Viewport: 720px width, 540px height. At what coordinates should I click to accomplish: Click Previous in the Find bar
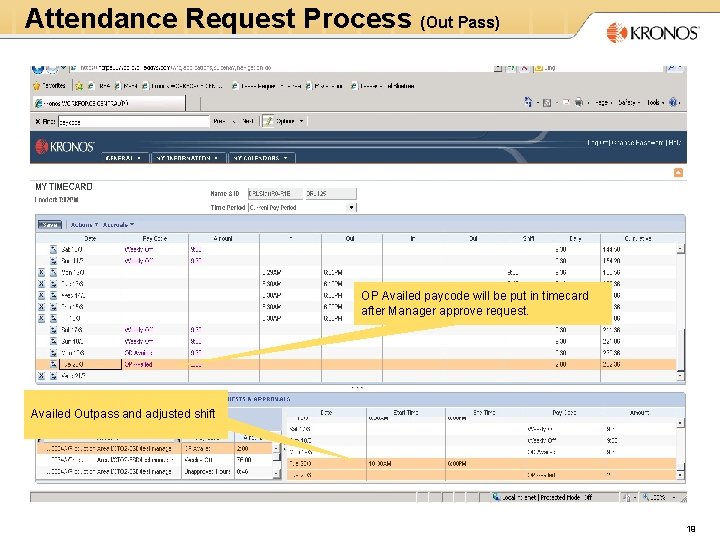[219, 121]
